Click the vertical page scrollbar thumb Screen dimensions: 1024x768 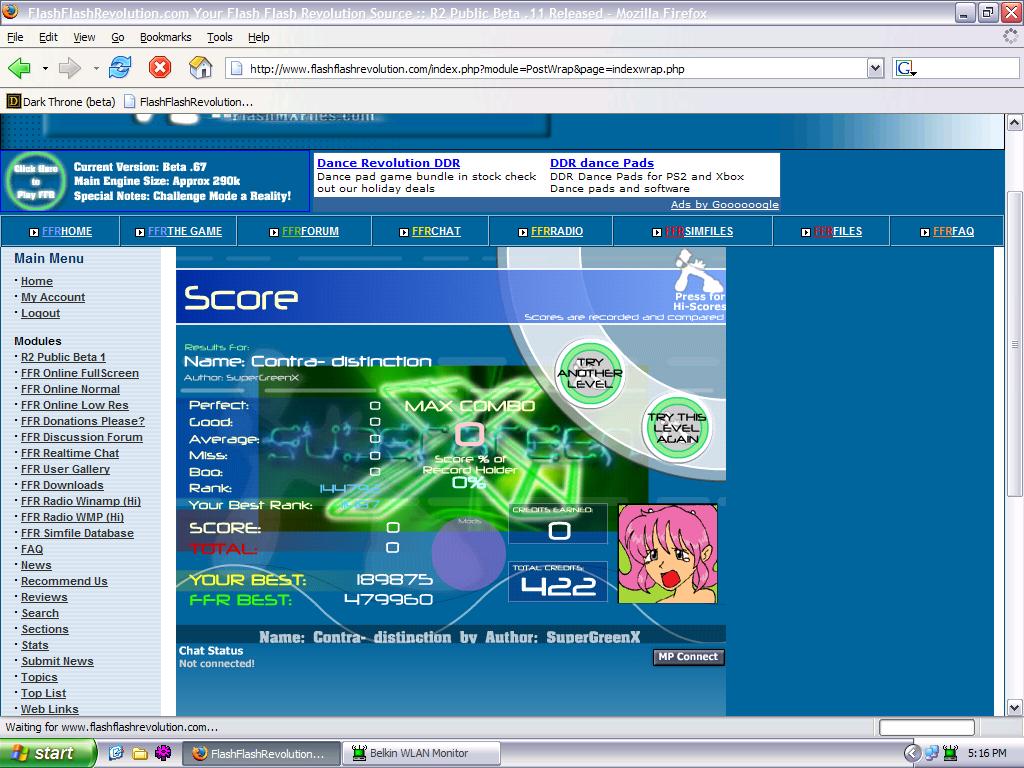coord(1014,344)
